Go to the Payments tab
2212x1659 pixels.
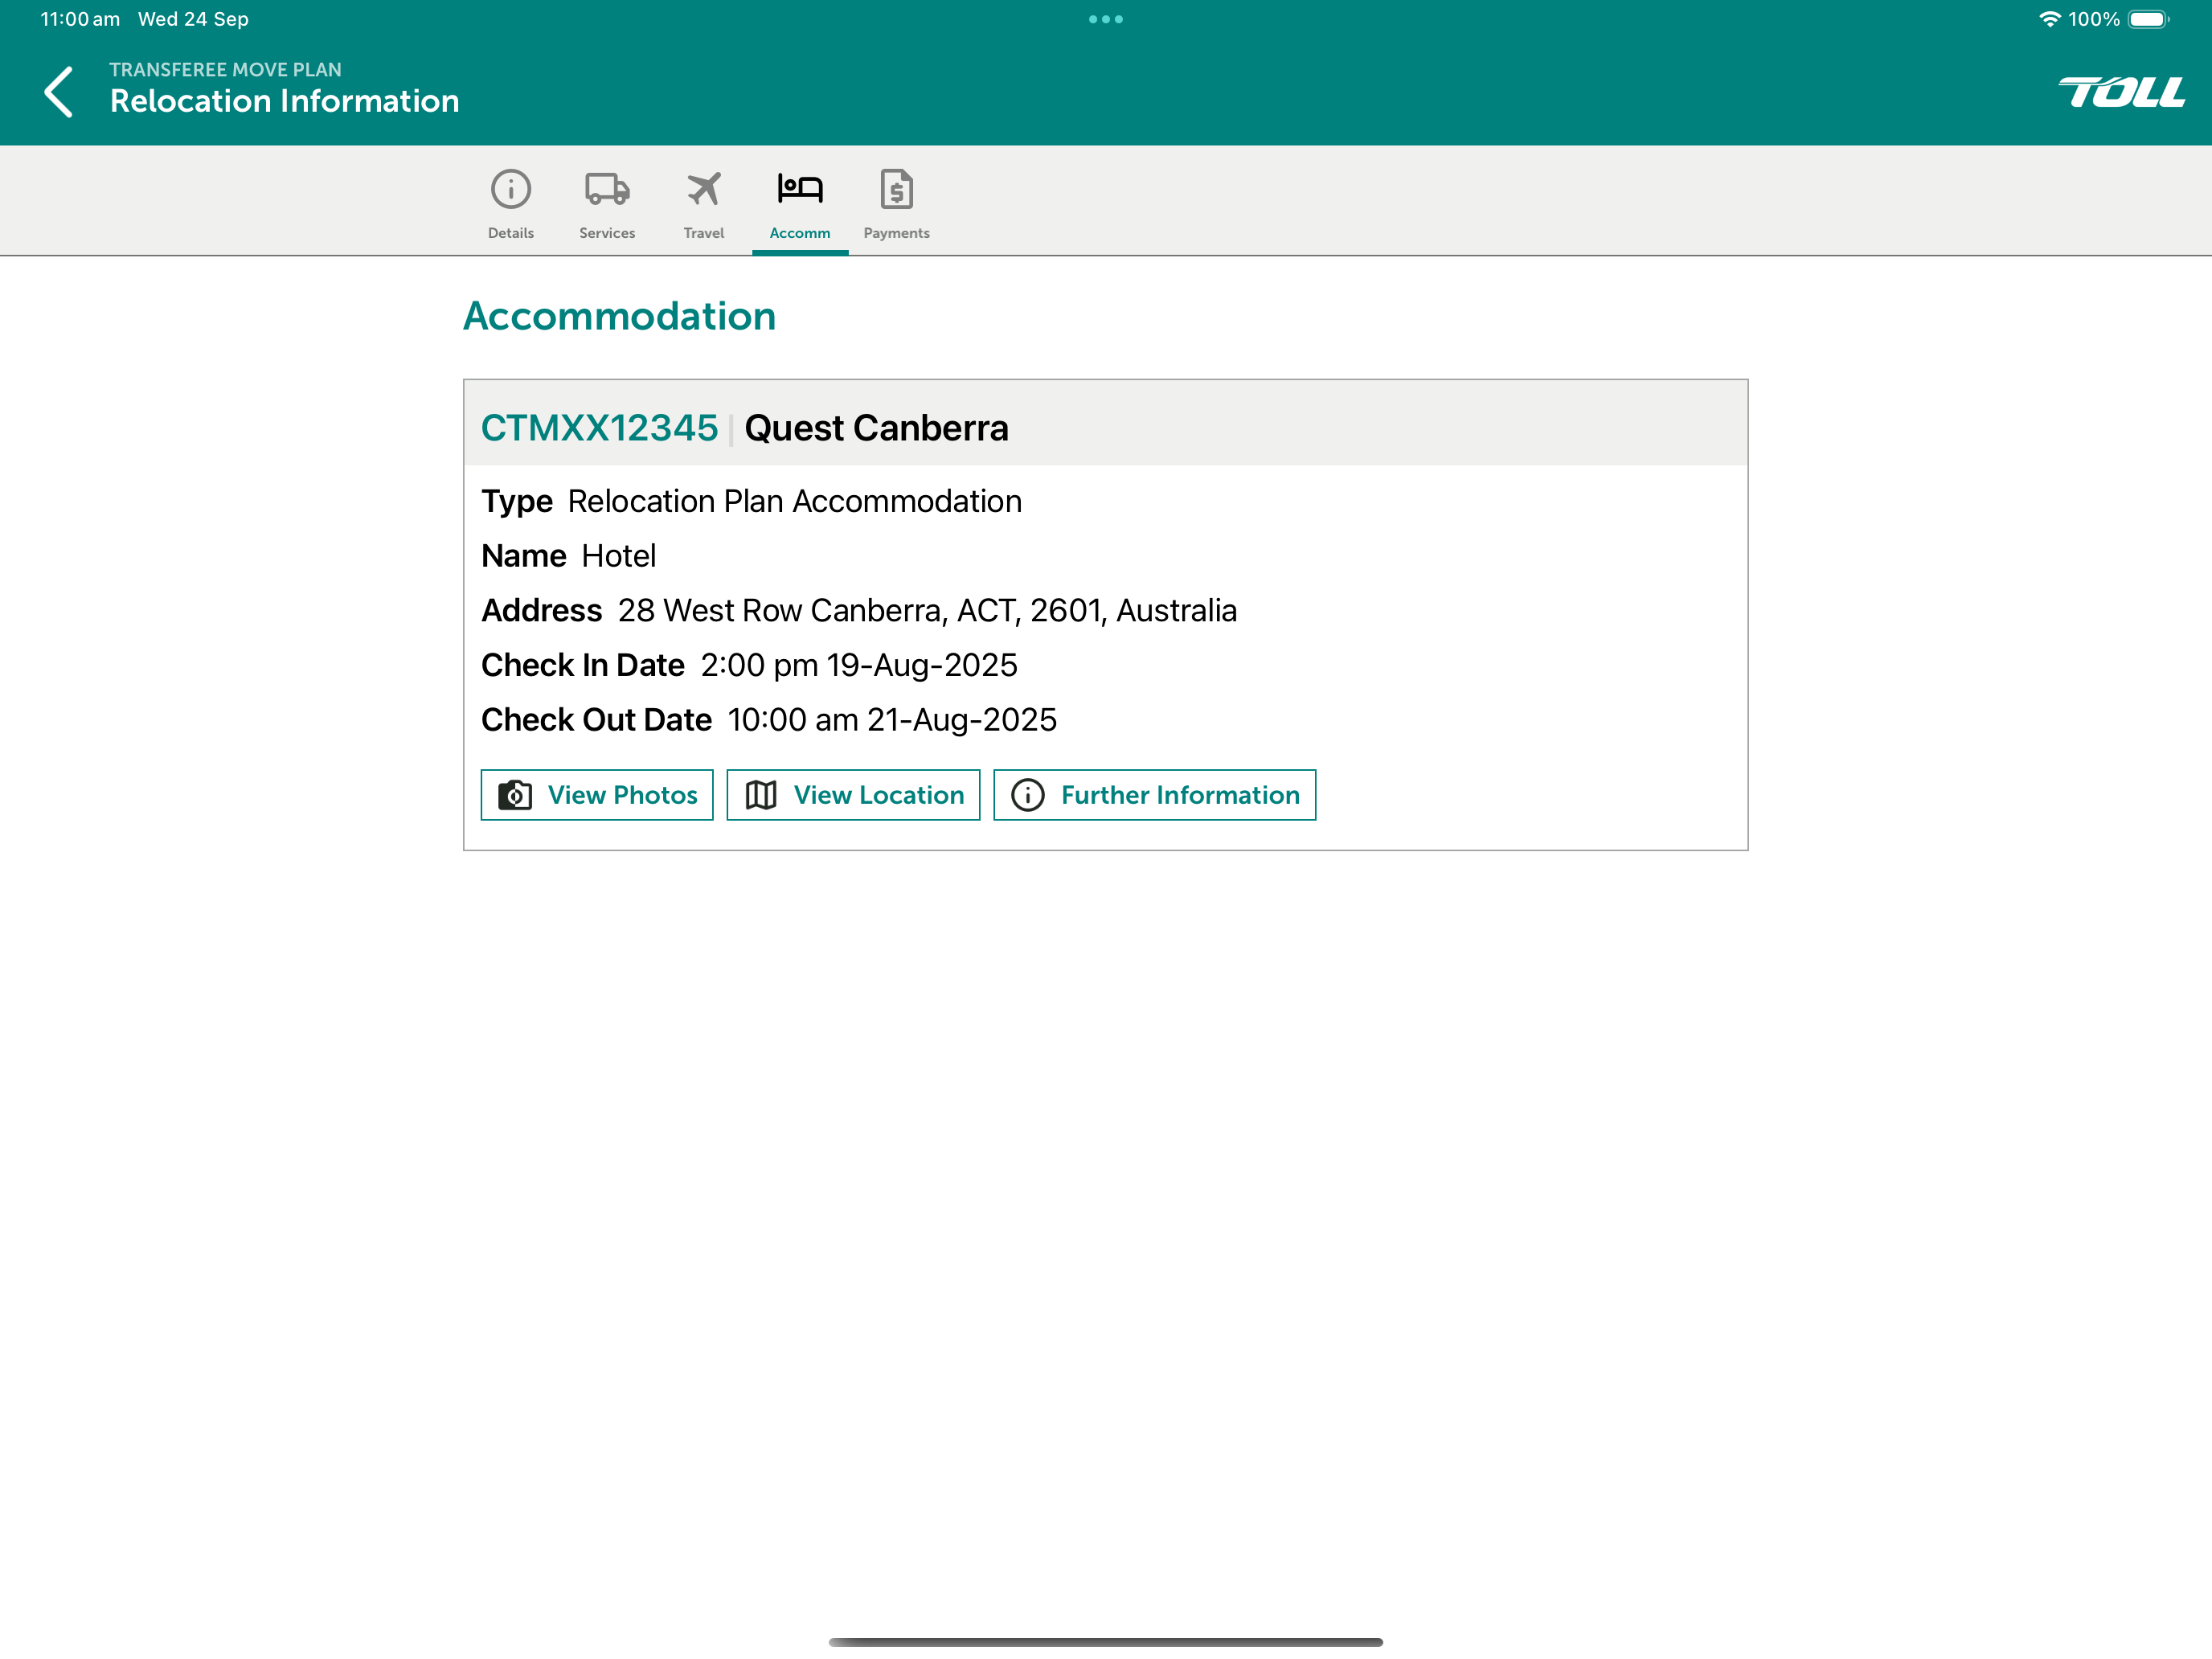897,204
